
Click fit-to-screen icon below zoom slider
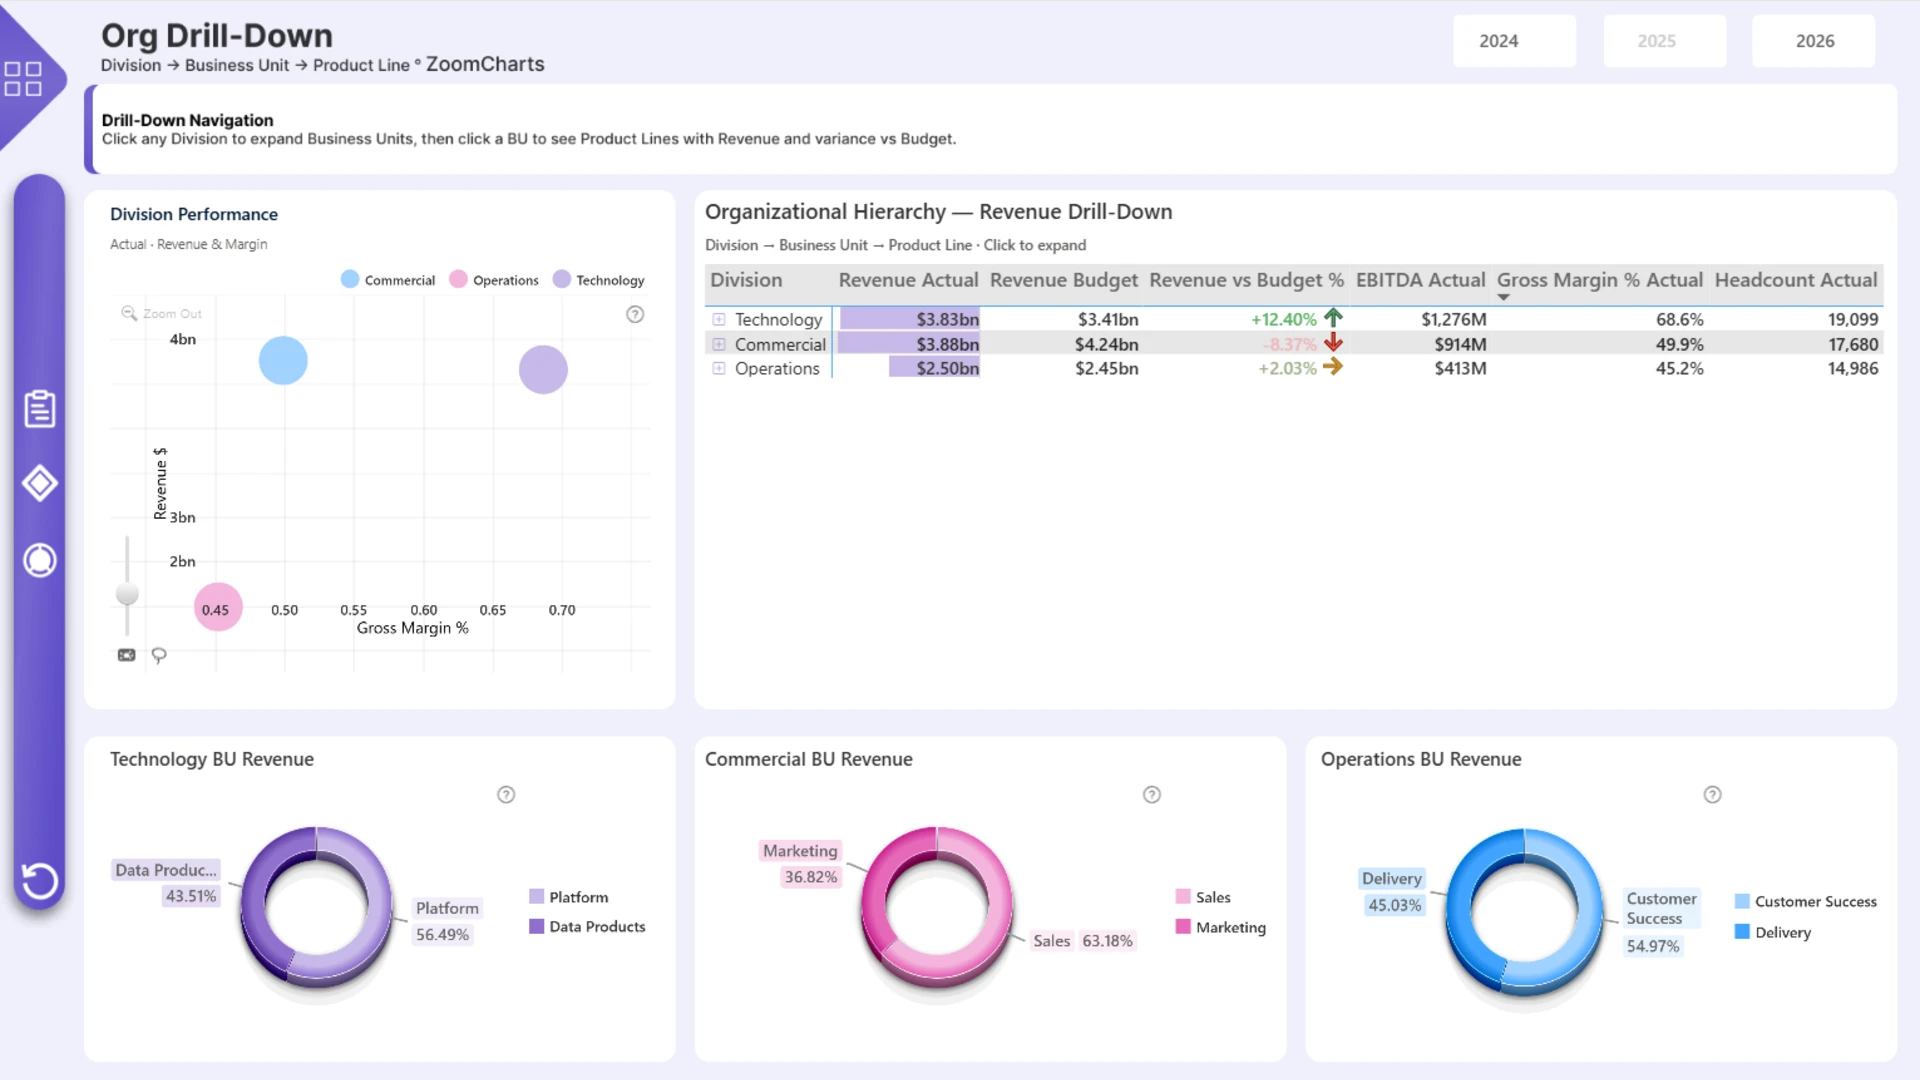tap(126, 655)
